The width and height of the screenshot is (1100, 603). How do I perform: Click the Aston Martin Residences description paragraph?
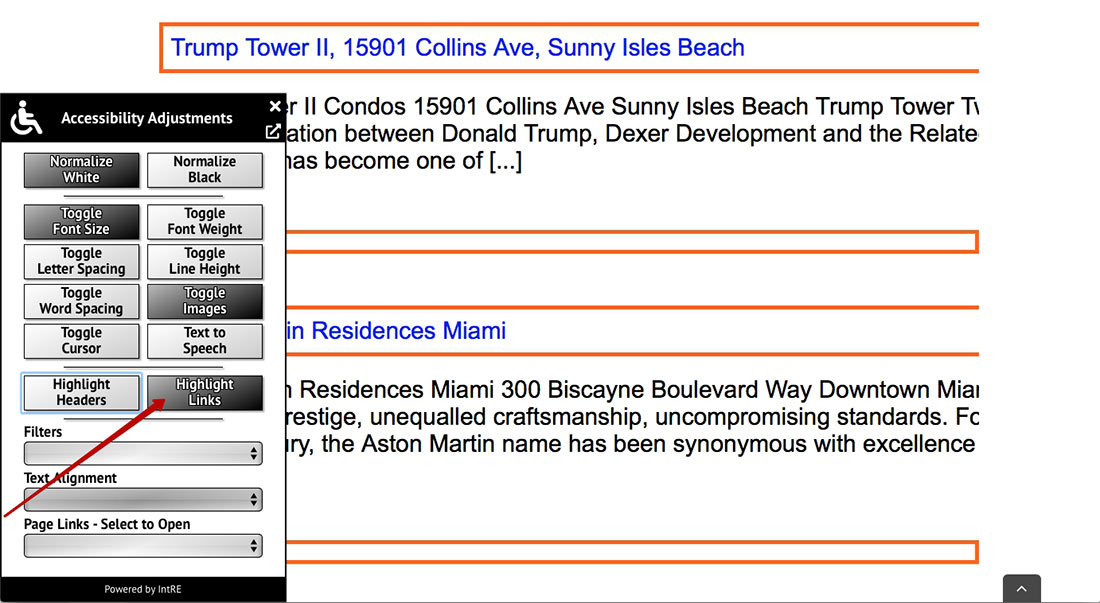pyautogui.click(x=632, y=417)
